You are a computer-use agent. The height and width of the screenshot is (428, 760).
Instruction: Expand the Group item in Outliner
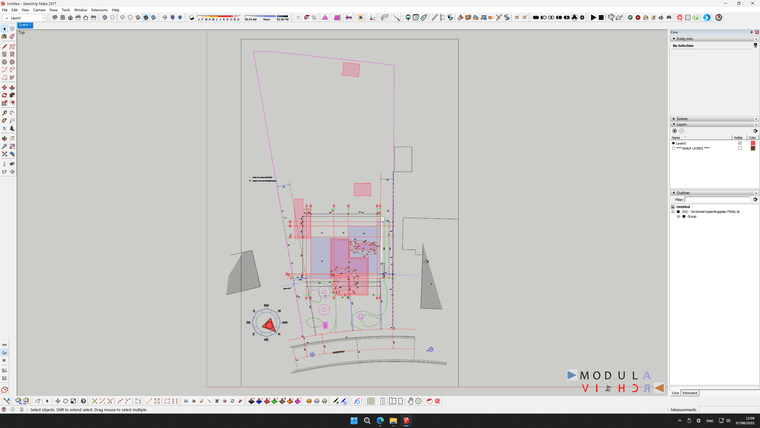click(679, 217)
